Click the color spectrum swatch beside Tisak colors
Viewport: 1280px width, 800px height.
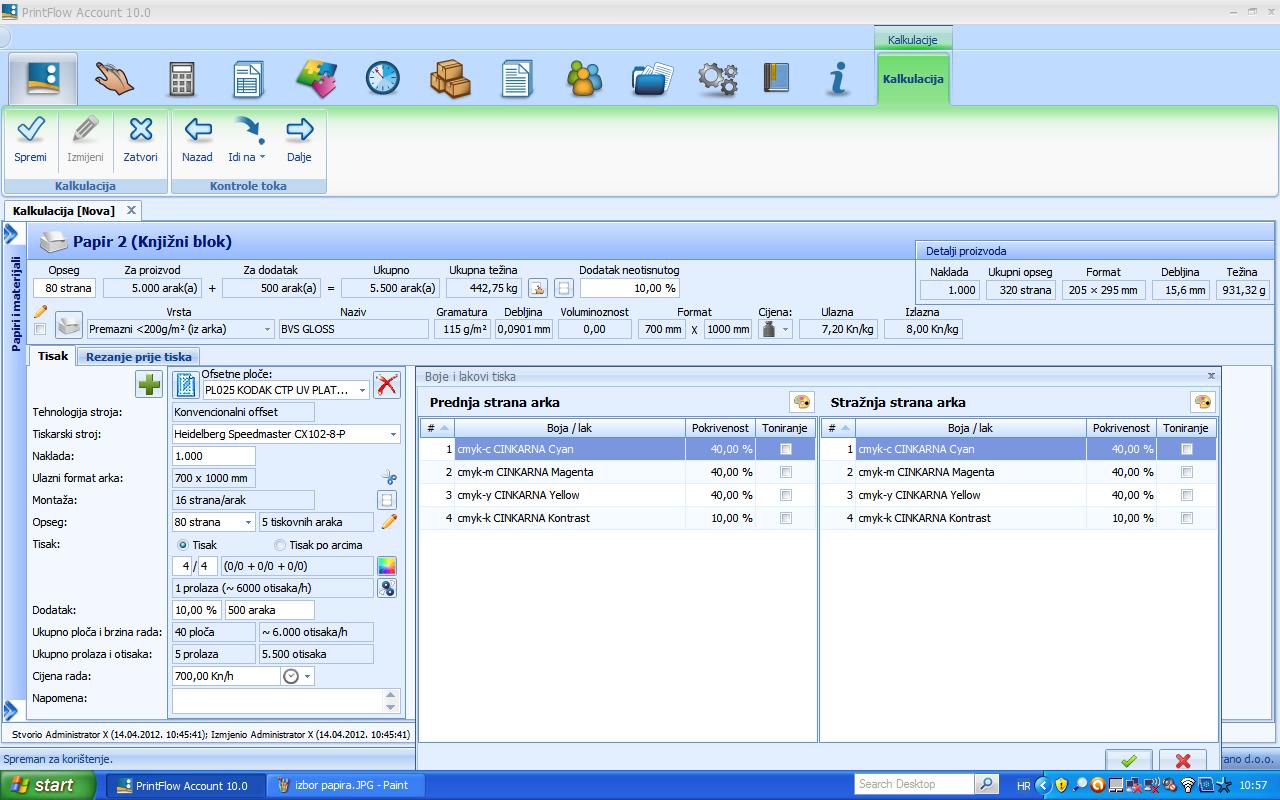pos(387,566)
